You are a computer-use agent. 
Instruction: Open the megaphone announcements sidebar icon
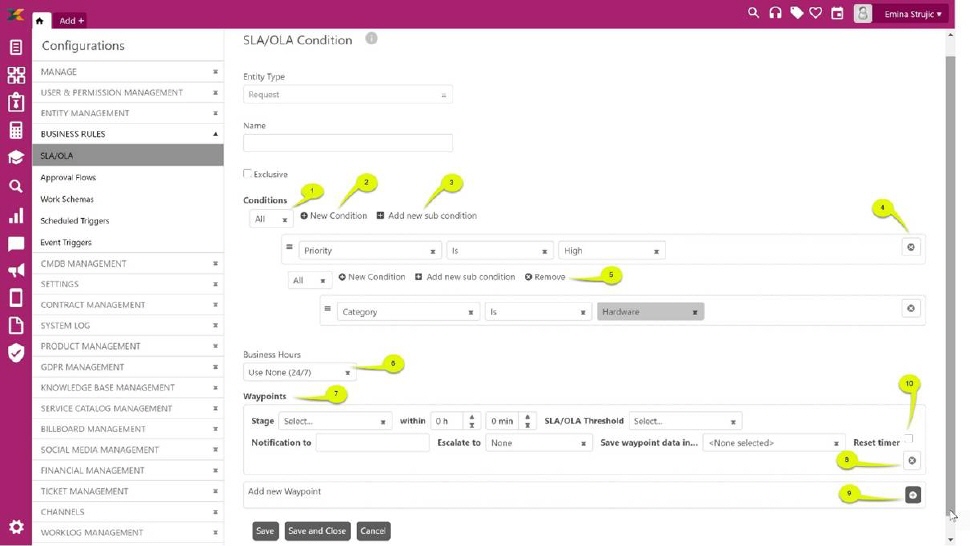click(x=16, y=271)
